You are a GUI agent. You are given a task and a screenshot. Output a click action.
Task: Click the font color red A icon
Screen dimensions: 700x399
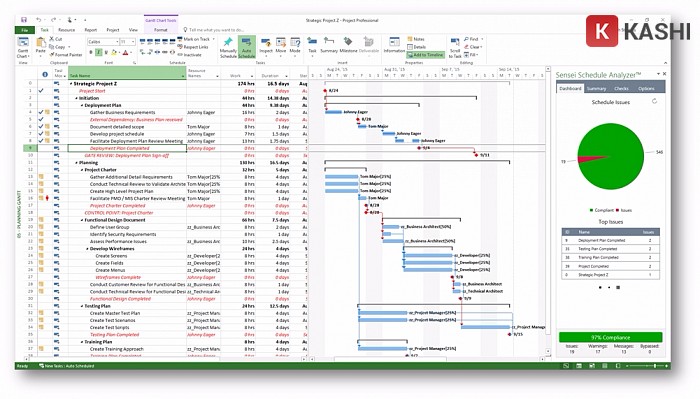click(125, 53)
